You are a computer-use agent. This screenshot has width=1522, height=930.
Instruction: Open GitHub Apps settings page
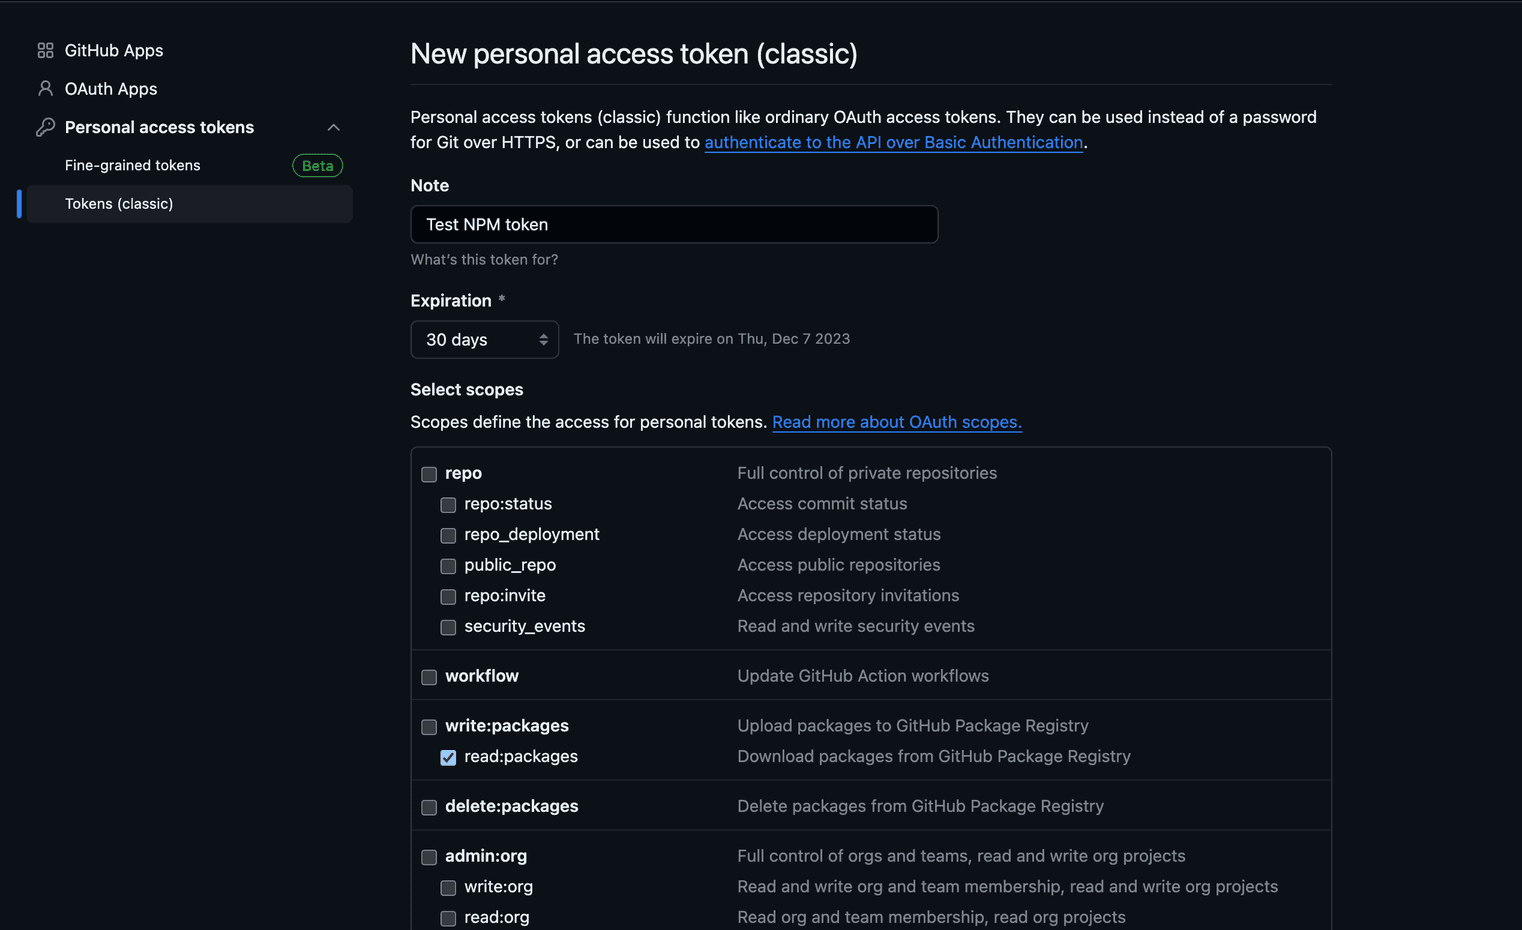pyautogui.click(x=113, y=50)
